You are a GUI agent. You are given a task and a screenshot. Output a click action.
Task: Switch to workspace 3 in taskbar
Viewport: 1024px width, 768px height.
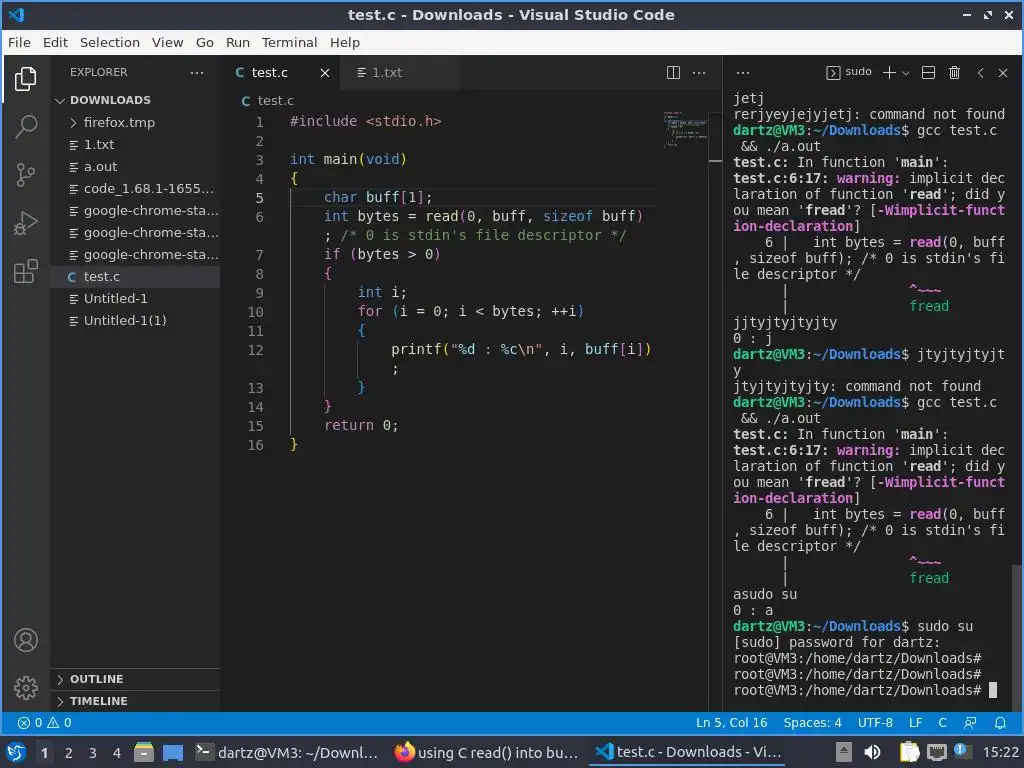93,753
